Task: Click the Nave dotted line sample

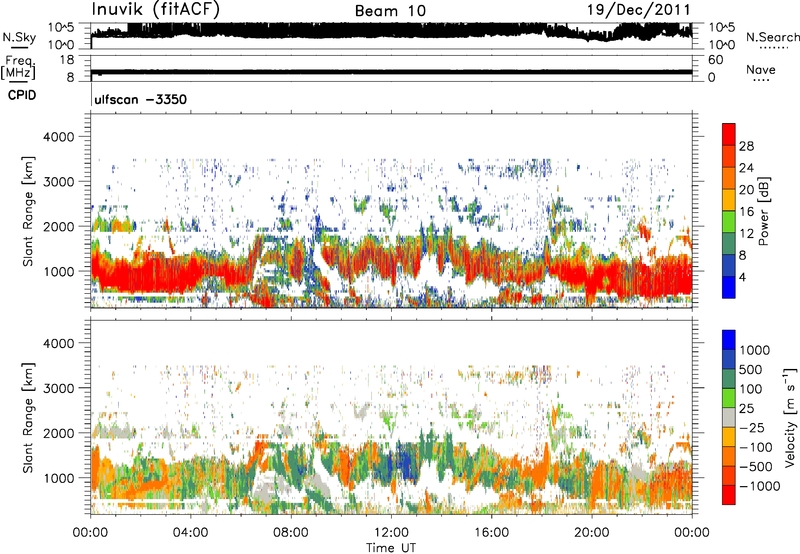Action: pyautogui.click(x=761, y=80)
